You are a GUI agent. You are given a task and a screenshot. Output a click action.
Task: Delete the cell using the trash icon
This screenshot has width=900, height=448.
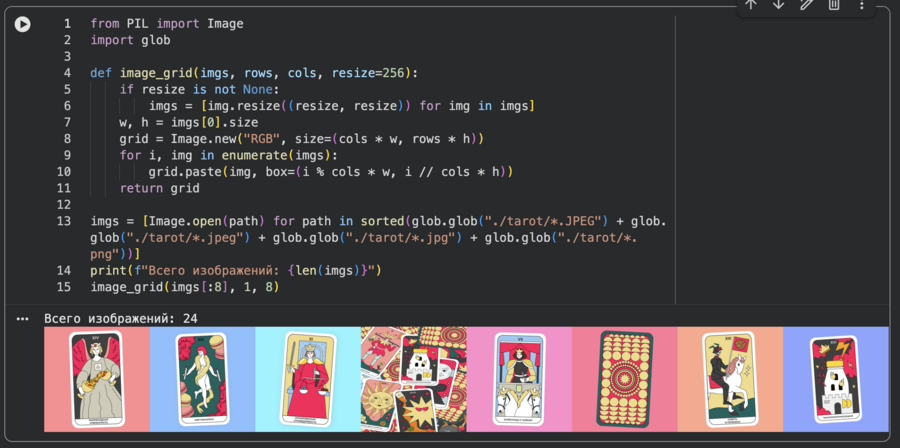[x=834, y=4]
